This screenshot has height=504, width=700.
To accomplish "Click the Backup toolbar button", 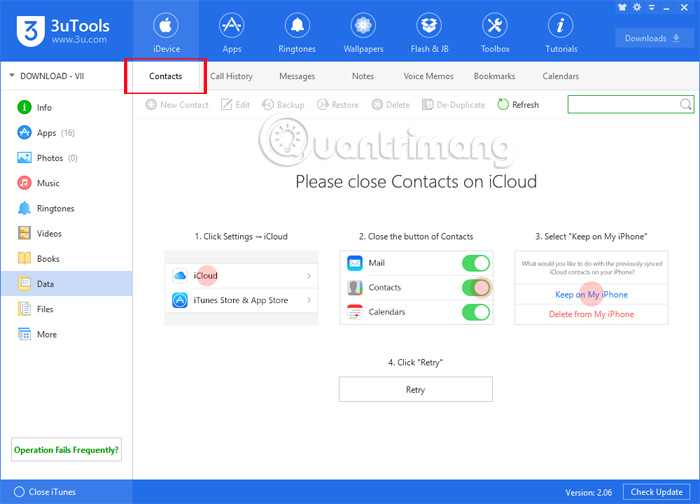I will click(283, 105).
